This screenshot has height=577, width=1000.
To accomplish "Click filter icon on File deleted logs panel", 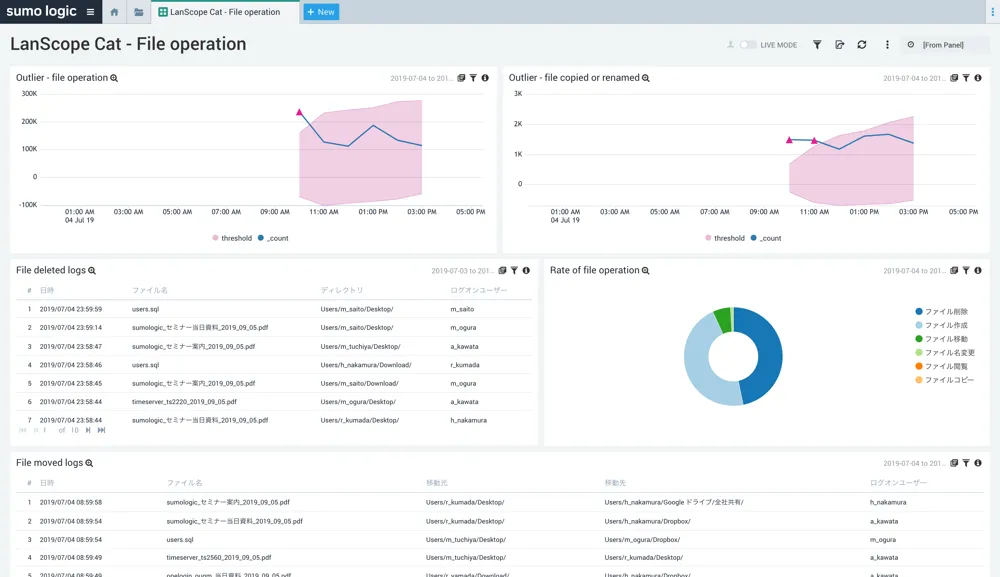I will 514,270.
